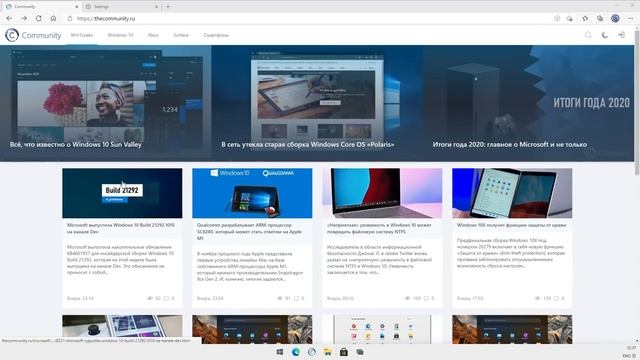Open a new browser tab
Viewport: 640px width, 360px height.
[168, 7]
